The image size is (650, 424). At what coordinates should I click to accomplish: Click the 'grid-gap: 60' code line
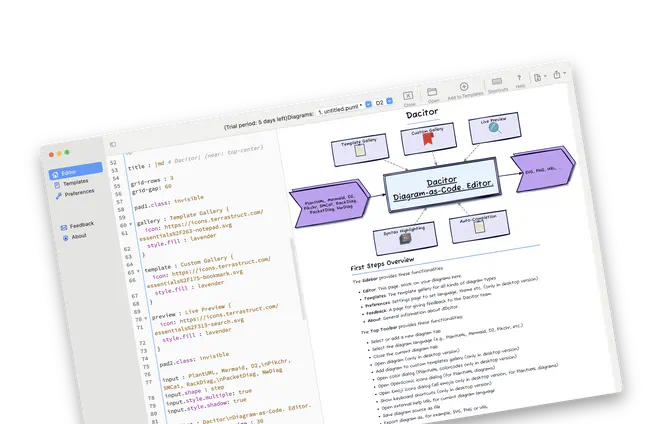pyautogui.click(x=152, y=189)
